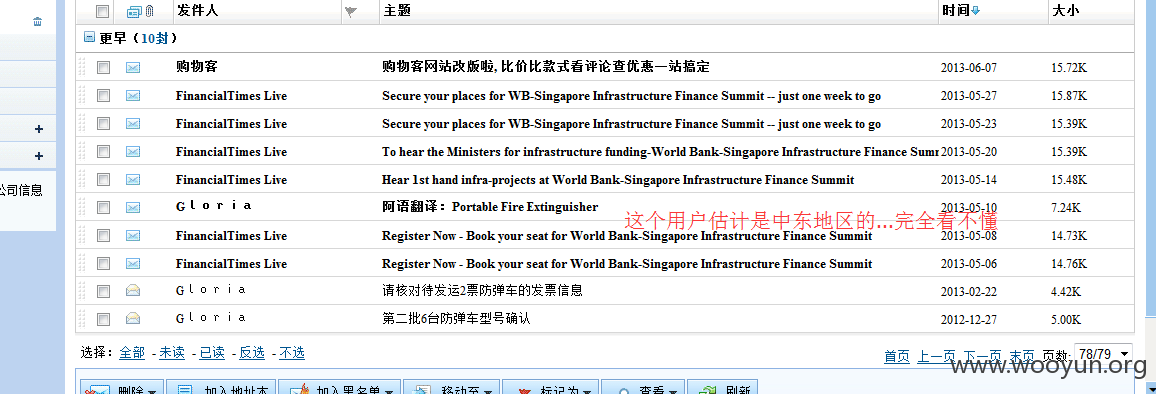Screen dimensions: 1156x394
Task: Click the attachment paperclip icon in column header
Action: click(x=149, y=11)
